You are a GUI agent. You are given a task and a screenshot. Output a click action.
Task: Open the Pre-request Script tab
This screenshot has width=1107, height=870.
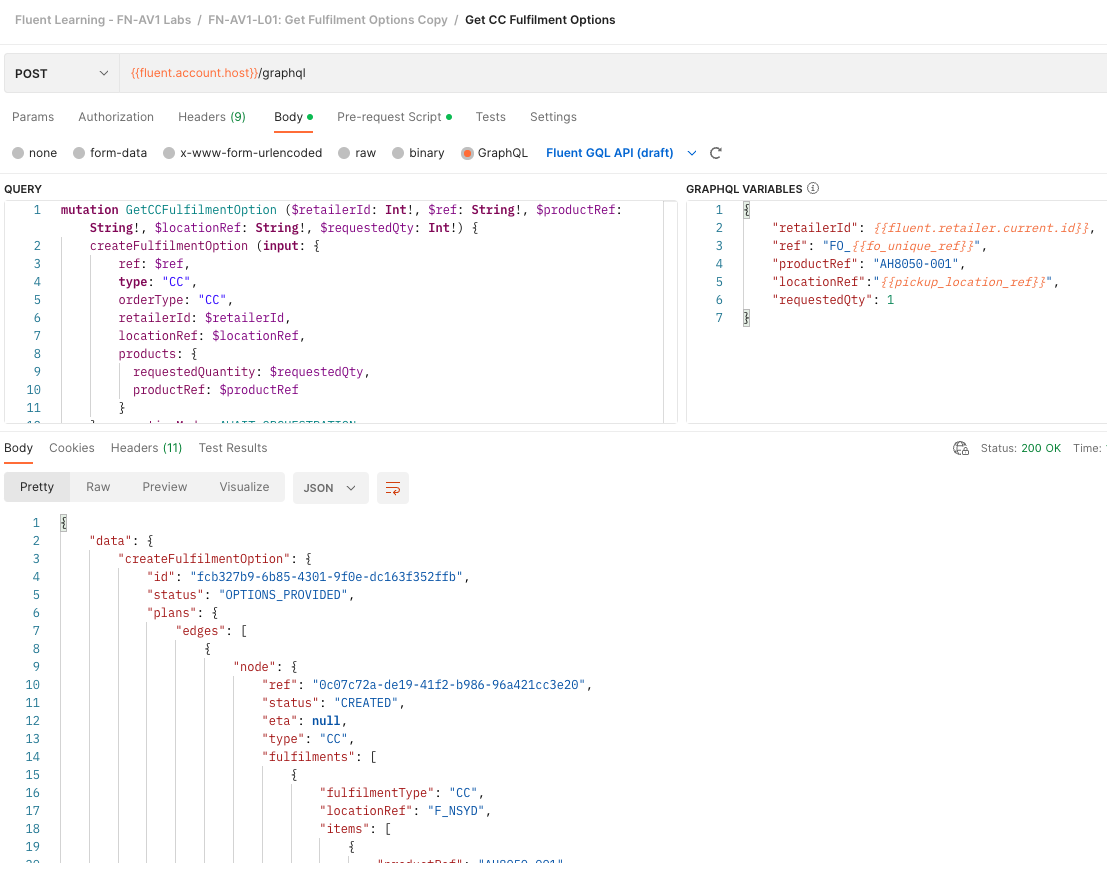point(394,117)
